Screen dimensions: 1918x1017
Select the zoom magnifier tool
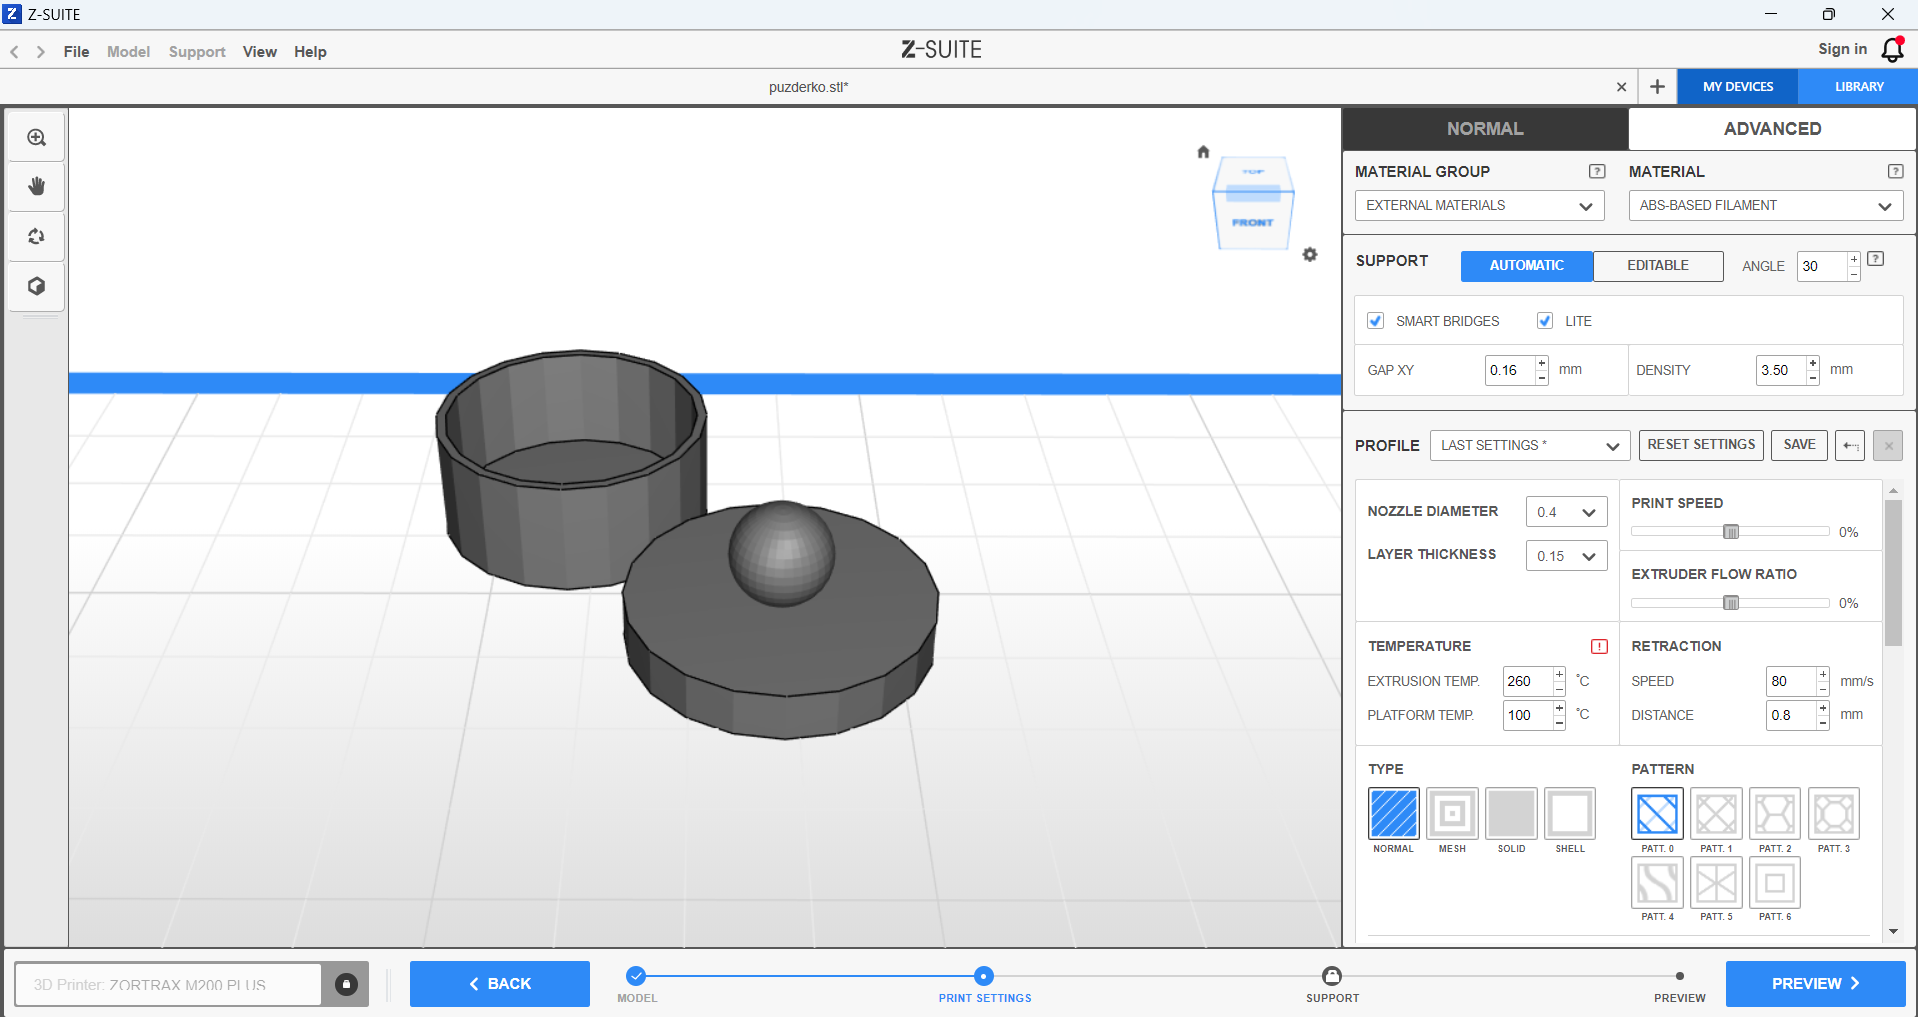37,137
